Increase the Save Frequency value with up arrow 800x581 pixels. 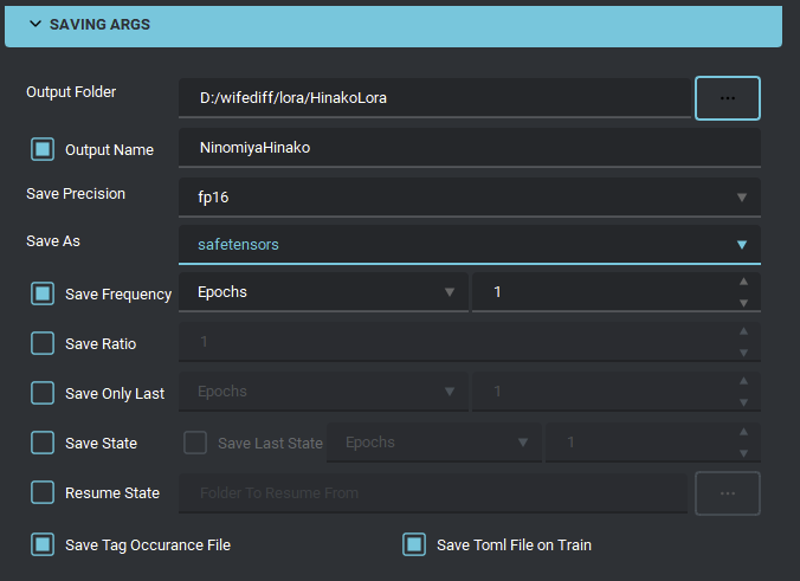[x=743, y=282]
